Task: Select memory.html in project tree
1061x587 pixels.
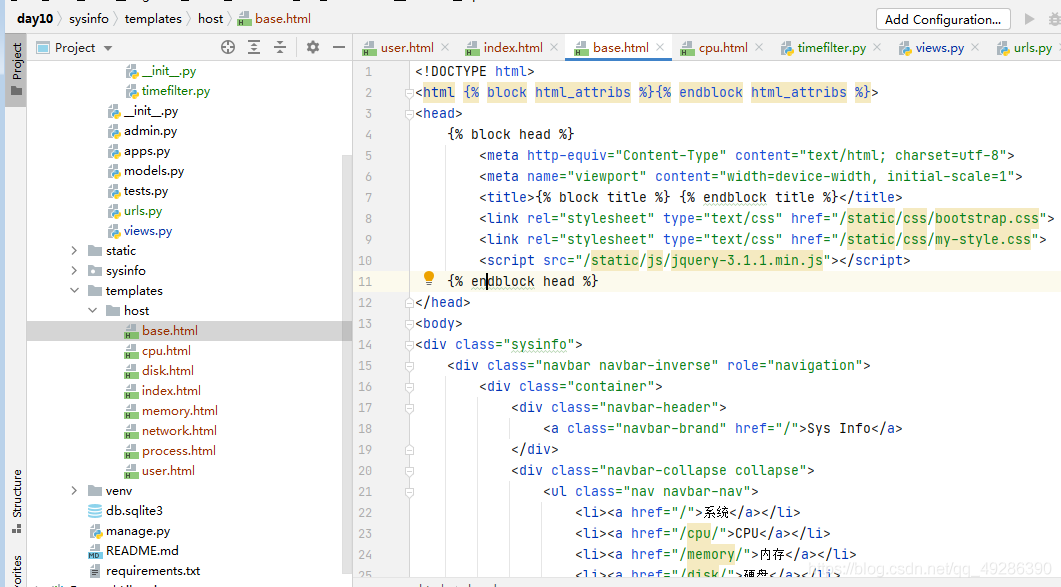Action: pyautogui.click(x=179, y=411)
